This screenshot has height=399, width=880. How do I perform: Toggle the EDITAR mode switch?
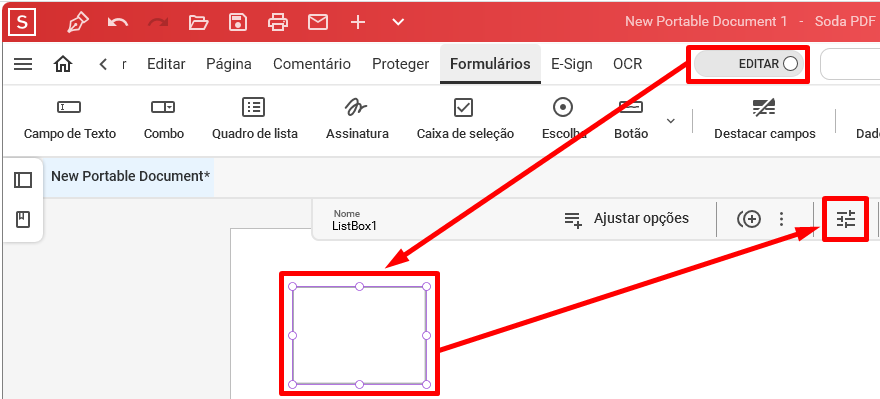coord(749,64)
